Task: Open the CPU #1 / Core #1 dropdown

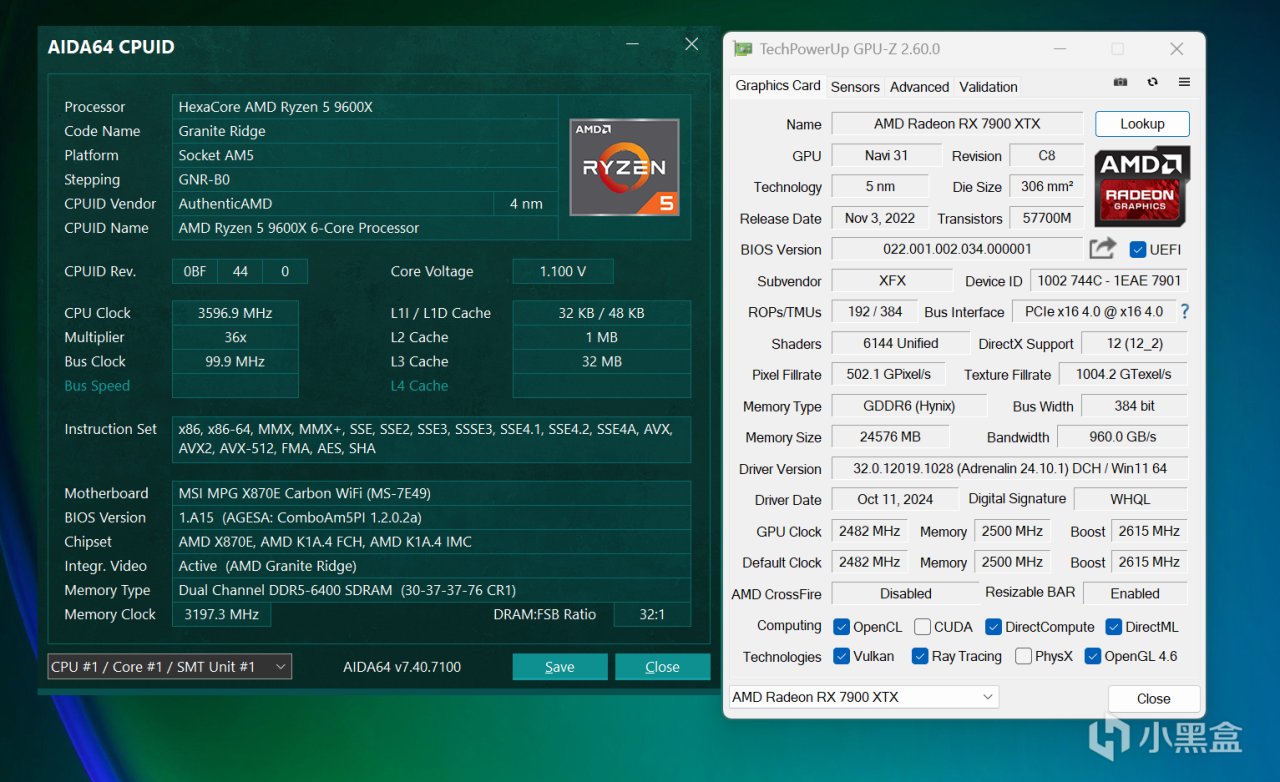Action: point(170,666)
